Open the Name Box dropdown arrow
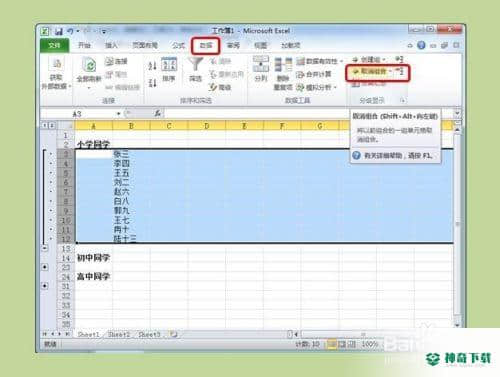This screenshot has width=500, height=377. (x=118, y=114)
